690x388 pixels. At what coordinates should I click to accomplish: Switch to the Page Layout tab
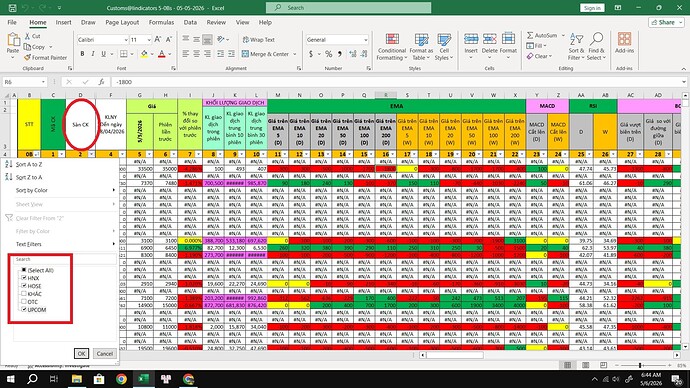click(122, 22)
